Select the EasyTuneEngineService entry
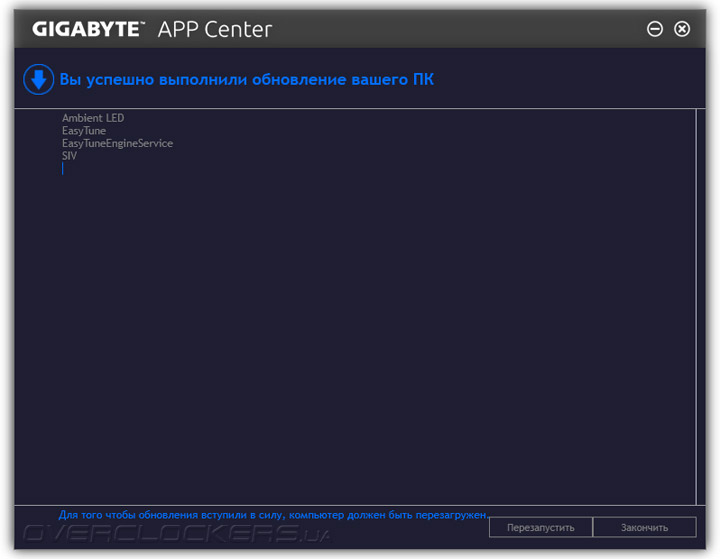The width and height of the screenshot is (720, 559). coord(118,143)
